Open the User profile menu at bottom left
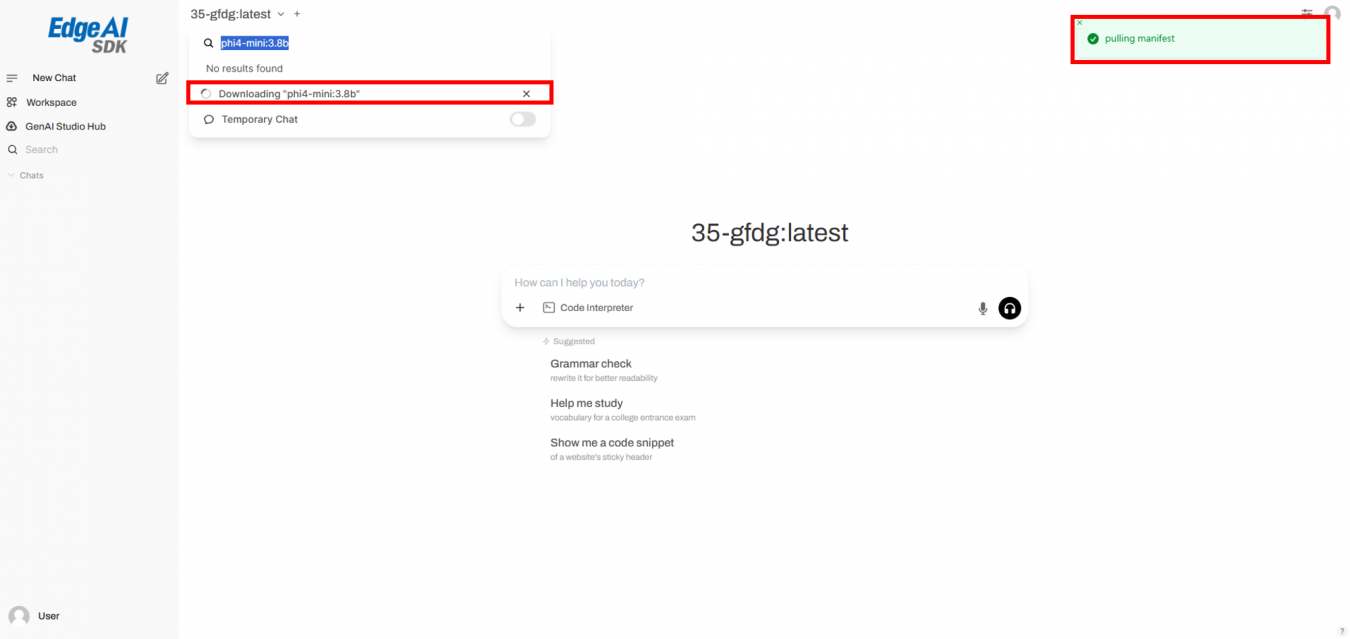The width and height of the screenshot is (1350, 639). pos(36,616)
